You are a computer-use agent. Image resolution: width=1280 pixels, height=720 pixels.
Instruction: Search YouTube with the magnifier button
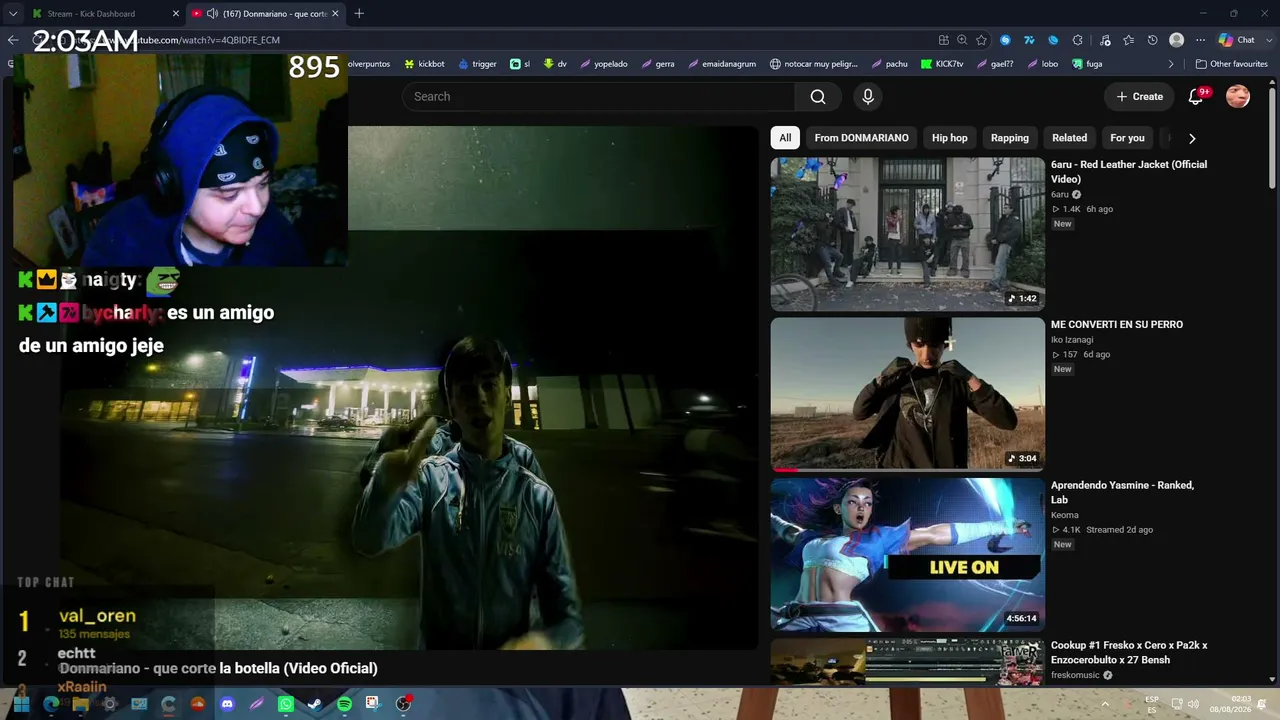pos(818,97)
